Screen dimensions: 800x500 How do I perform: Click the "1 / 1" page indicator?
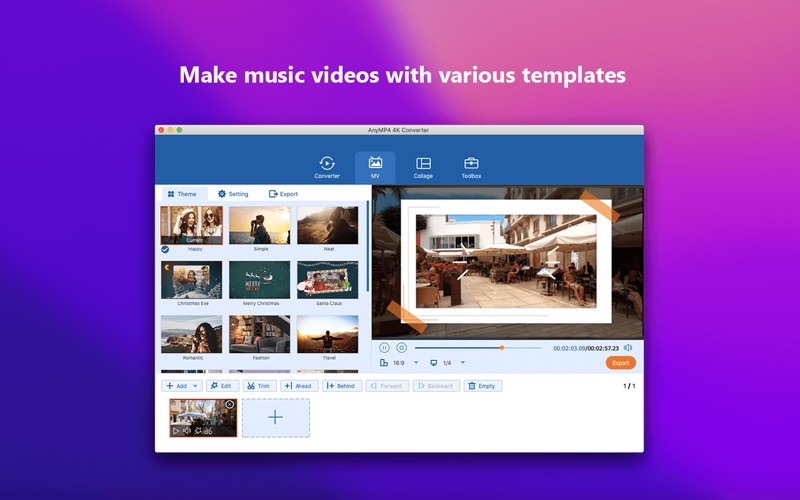pos(629,386)
